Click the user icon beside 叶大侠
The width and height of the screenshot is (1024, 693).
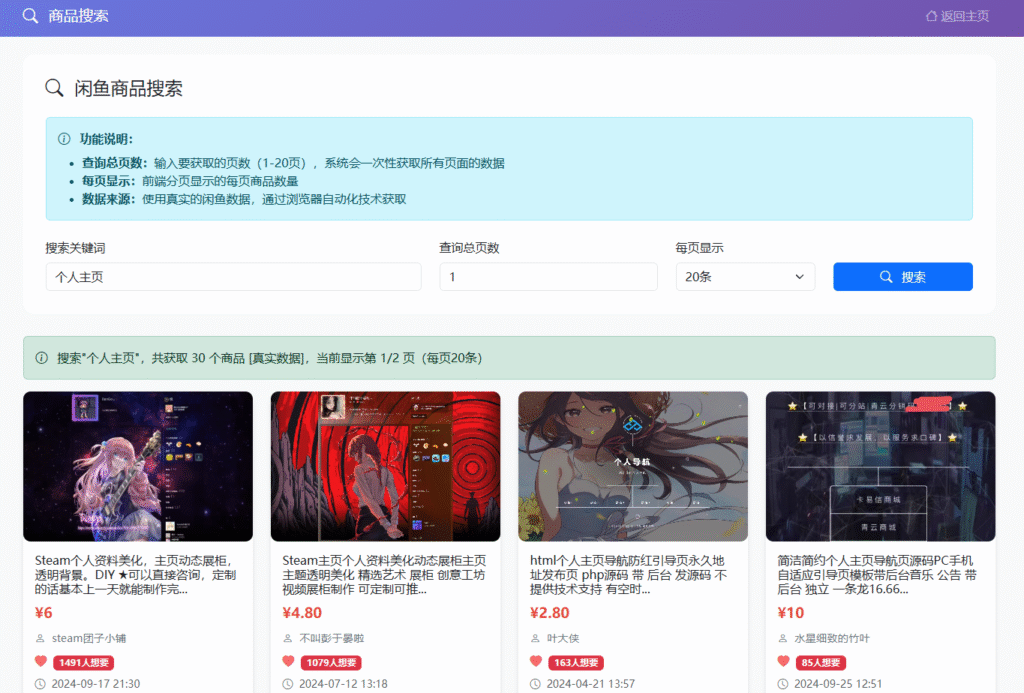point(535,638)
